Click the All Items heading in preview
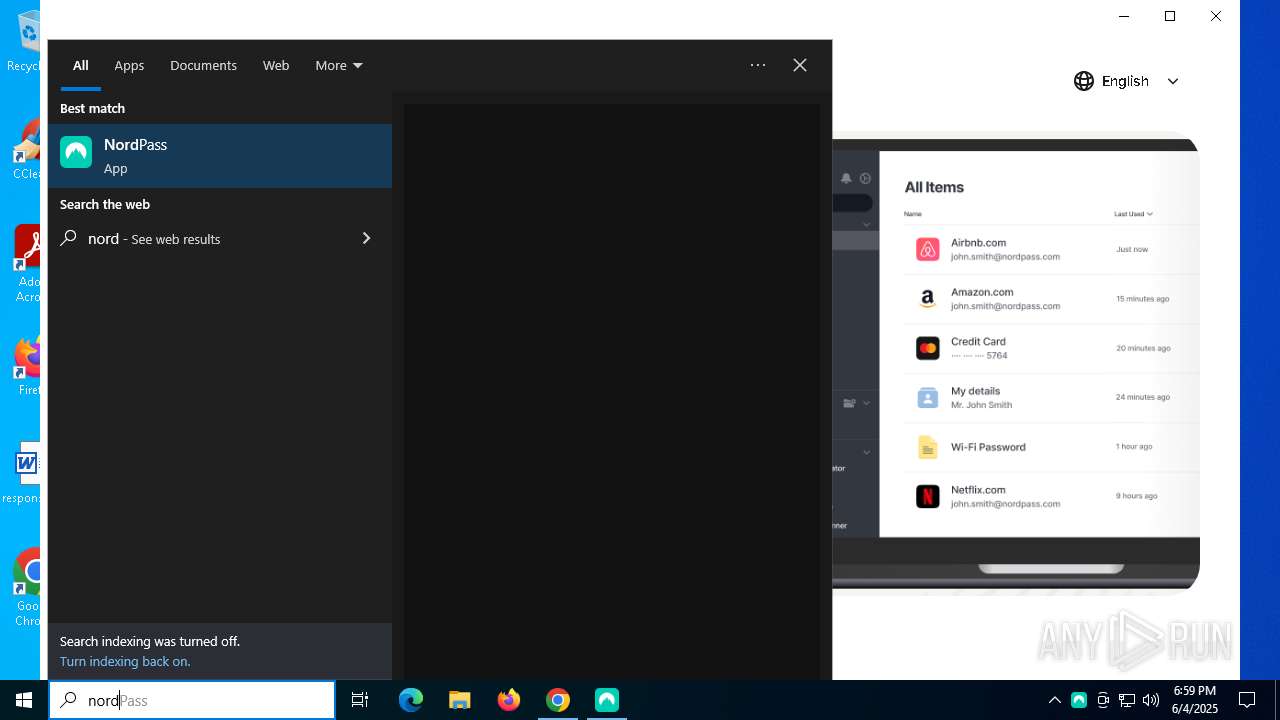The height and width of the screenshot is (720, 1280). tap(934, 187)
